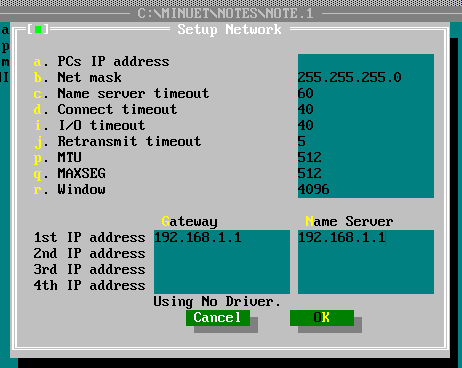Click the Setup Network dialog title
This screenshot has height=368, width=462.
click(x=229, y=30)
